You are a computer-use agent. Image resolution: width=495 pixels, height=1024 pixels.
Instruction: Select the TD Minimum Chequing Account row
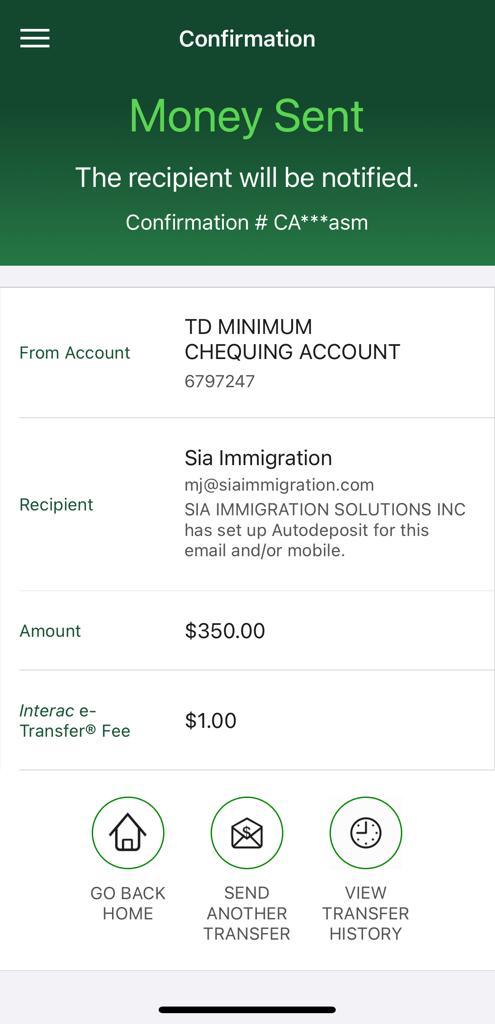[x=248, y=353]
